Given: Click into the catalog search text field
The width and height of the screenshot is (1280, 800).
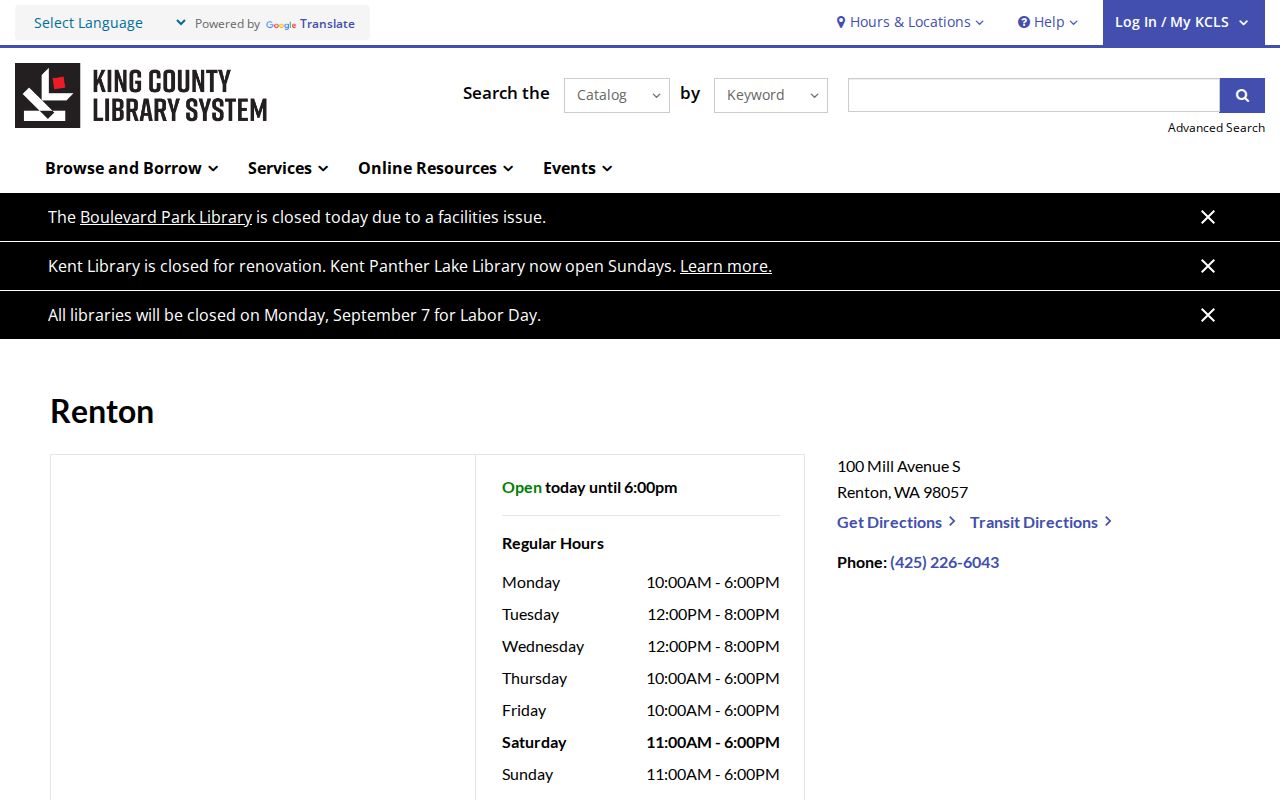Looking at the screenshot, I should [x=1034, y=95].
